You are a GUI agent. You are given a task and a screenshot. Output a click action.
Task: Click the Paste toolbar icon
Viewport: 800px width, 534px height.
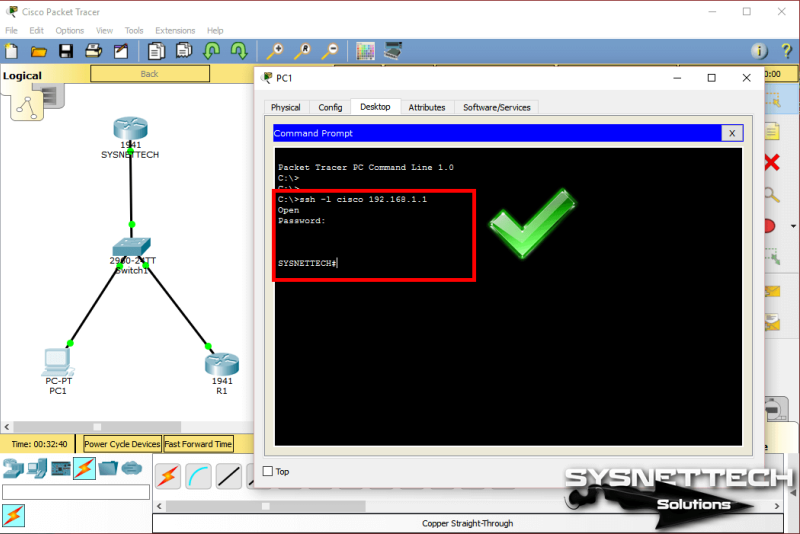coord(184,50)
